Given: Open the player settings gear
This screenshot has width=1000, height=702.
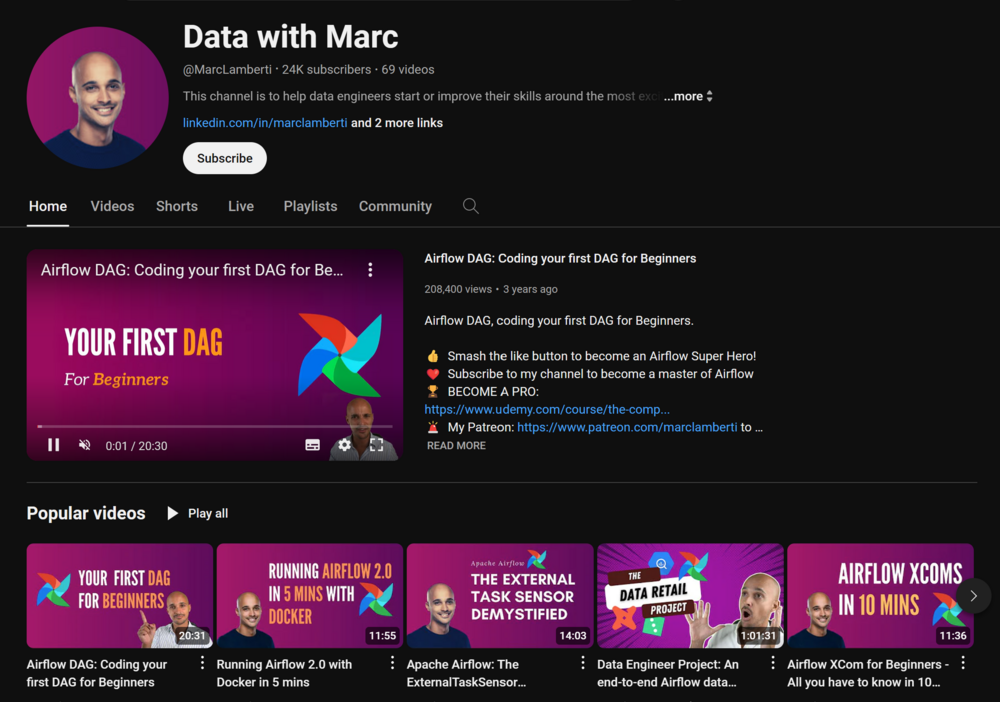Looking at the screenshot, I should tap(344, 445).
